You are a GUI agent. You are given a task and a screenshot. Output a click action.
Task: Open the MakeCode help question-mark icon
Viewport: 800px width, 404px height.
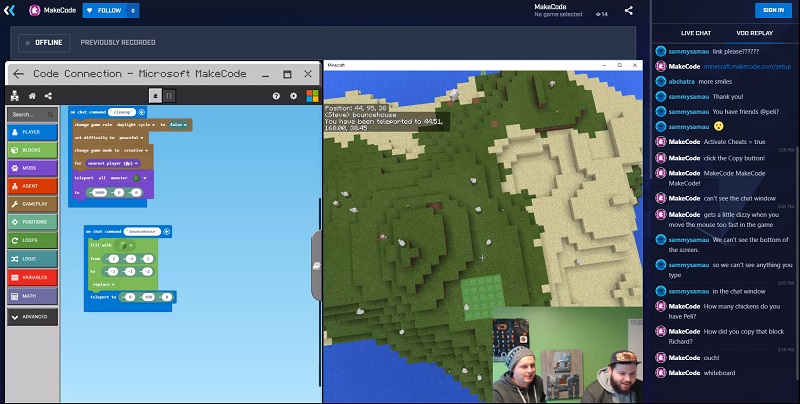pyautogui.click(x=276, y=96)
